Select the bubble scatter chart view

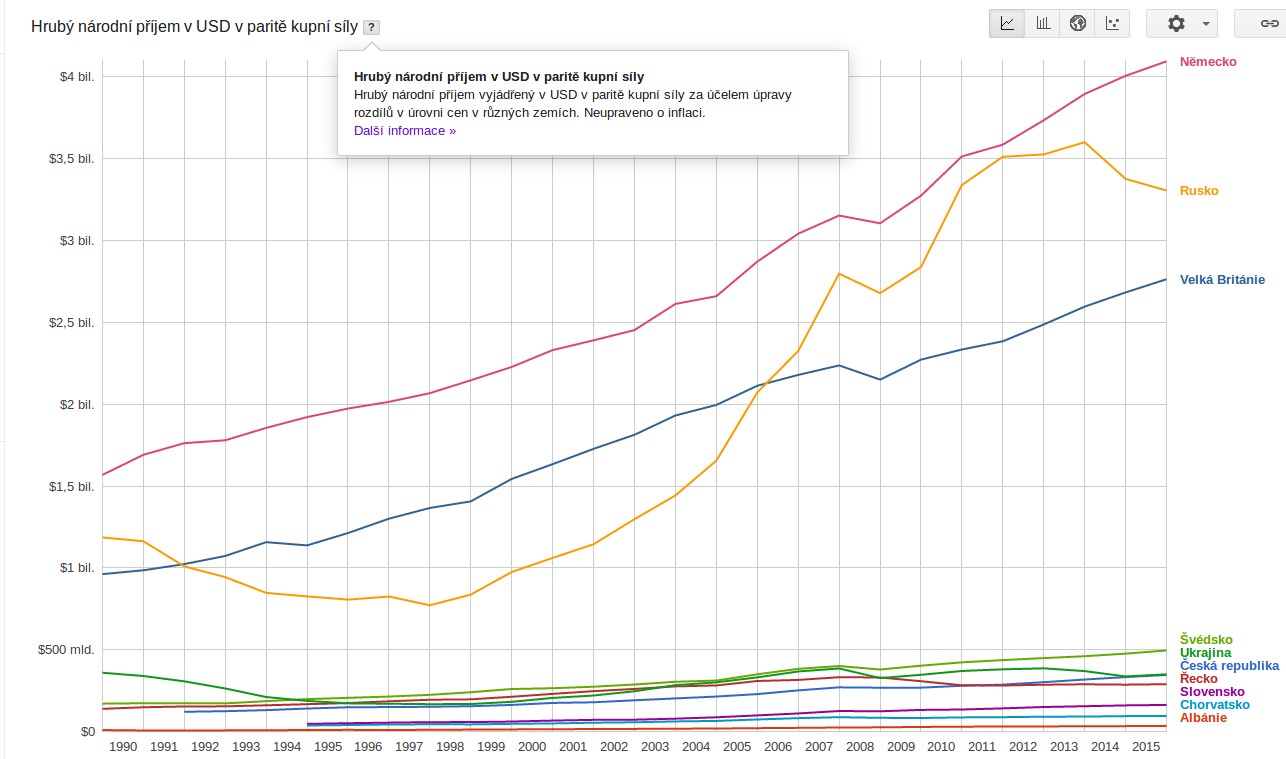[x=1112, y=23]
